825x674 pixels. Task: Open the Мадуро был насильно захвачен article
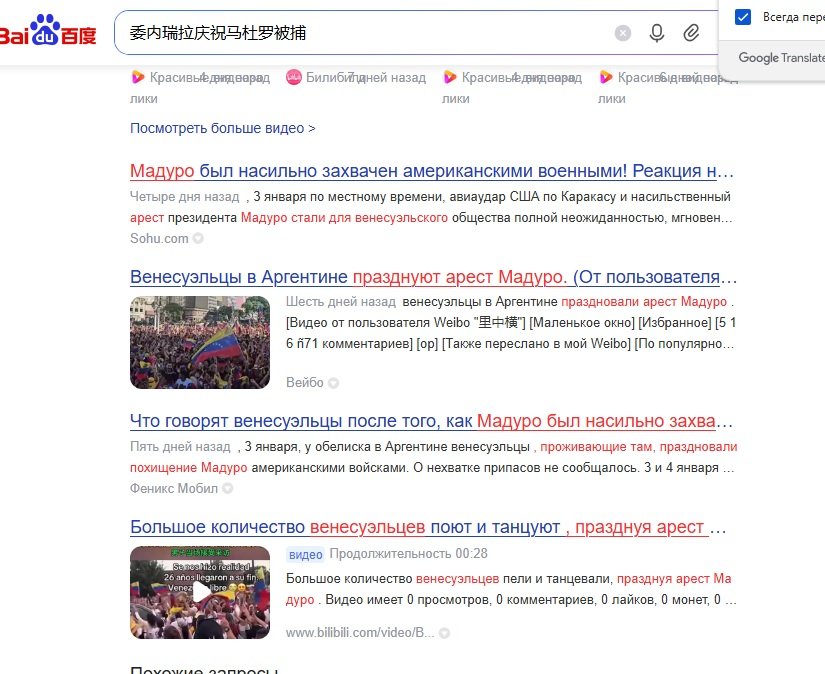(x=431, y=171)
